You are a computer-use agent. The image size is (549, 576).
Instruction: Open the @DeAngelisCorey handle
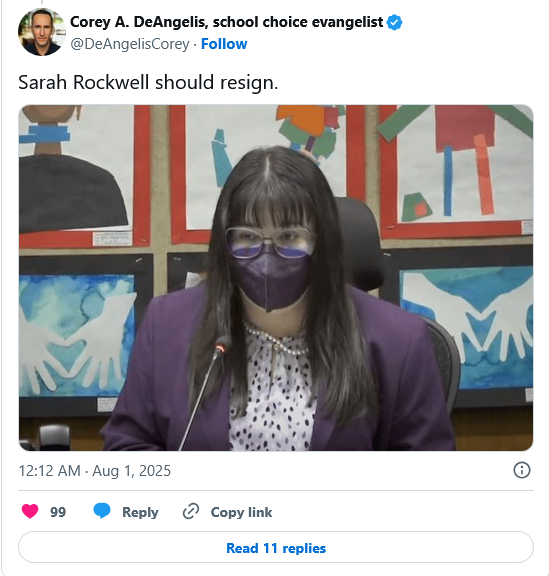point(130,44)
